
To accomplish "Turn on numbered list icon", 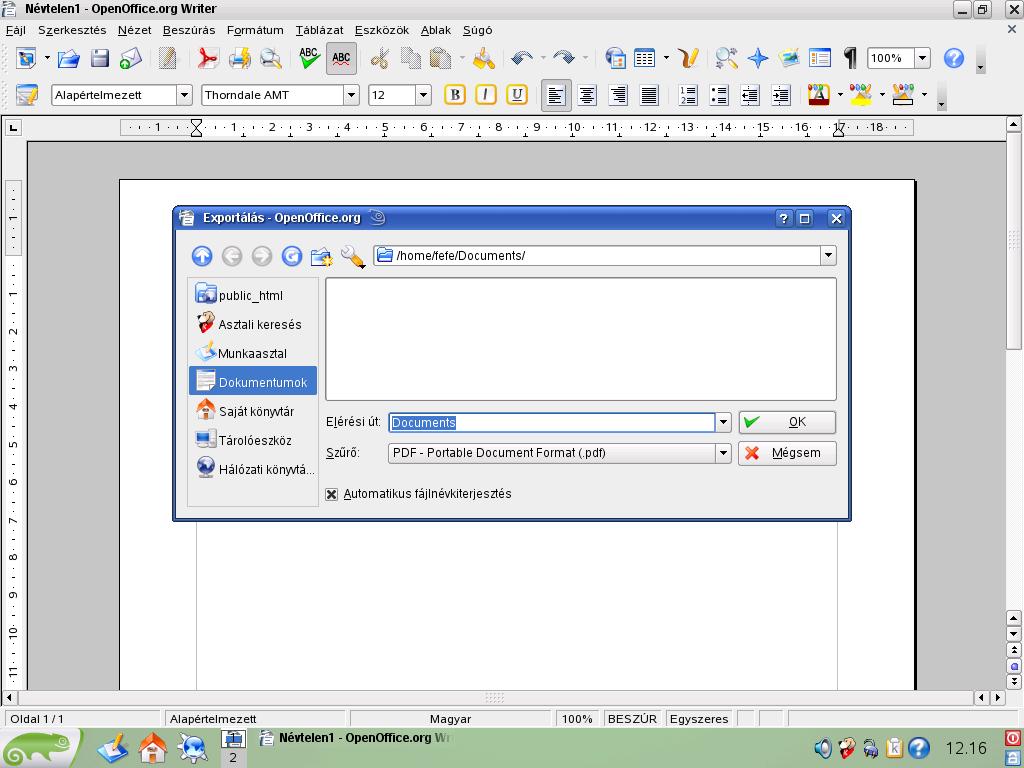I will (x=688, y=95).
